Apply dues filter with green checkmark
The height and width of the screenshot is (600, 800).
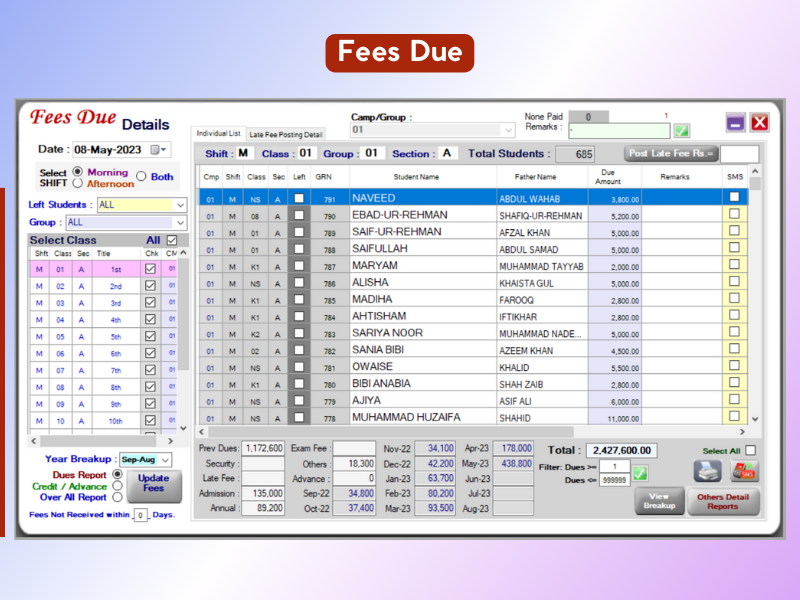click(x=640, y=472)
